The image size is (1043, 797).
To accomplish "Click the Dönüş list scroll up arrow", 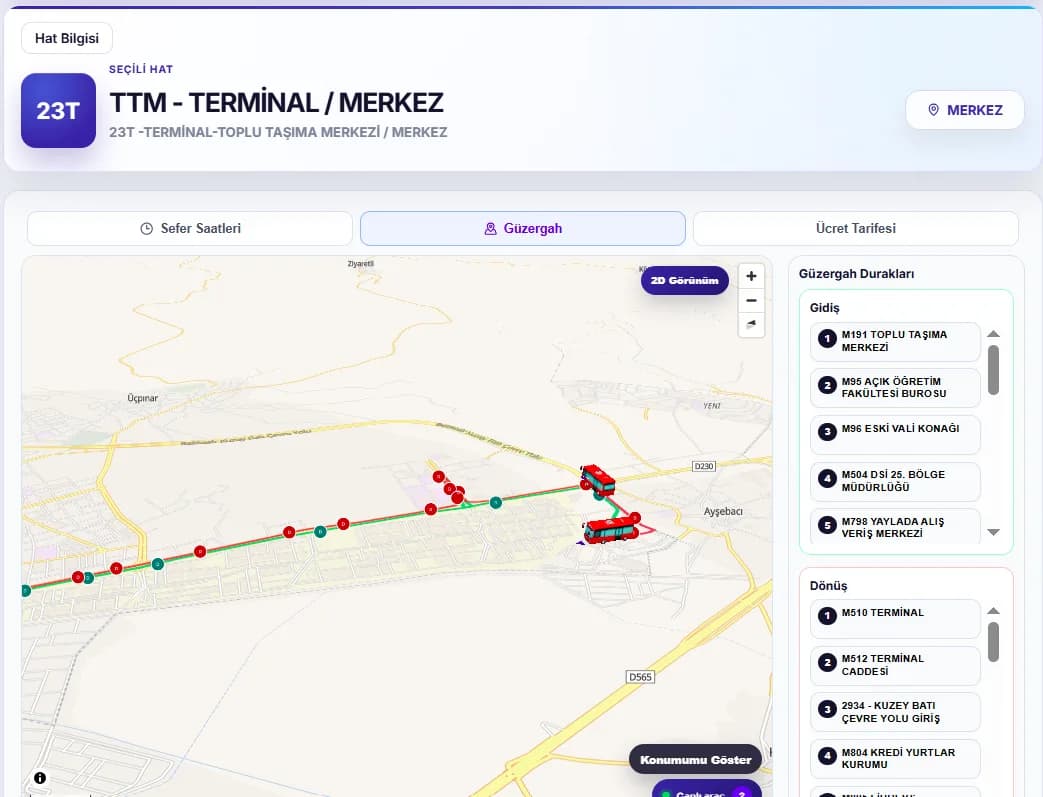I will [993, 611].
